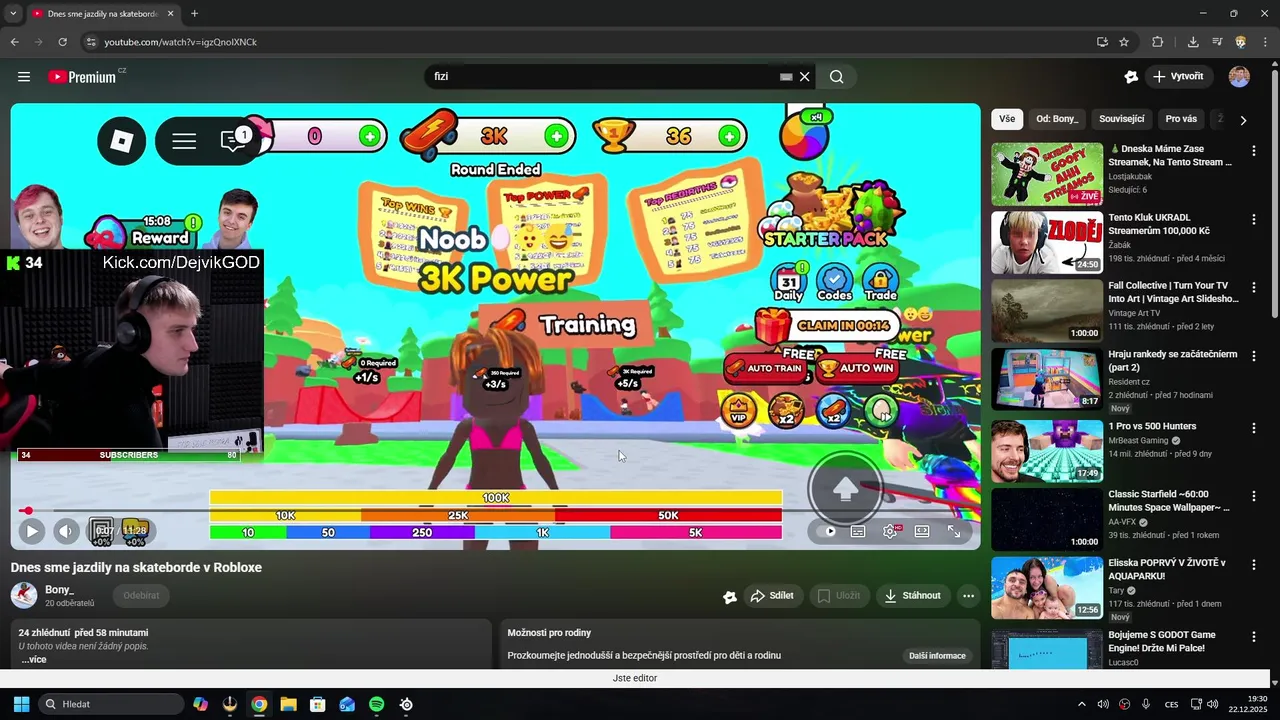This screenshot has width=1280, height=720.
Task: Open the YouTube guide hamburger menu
Action: click(x=24, y=77)
